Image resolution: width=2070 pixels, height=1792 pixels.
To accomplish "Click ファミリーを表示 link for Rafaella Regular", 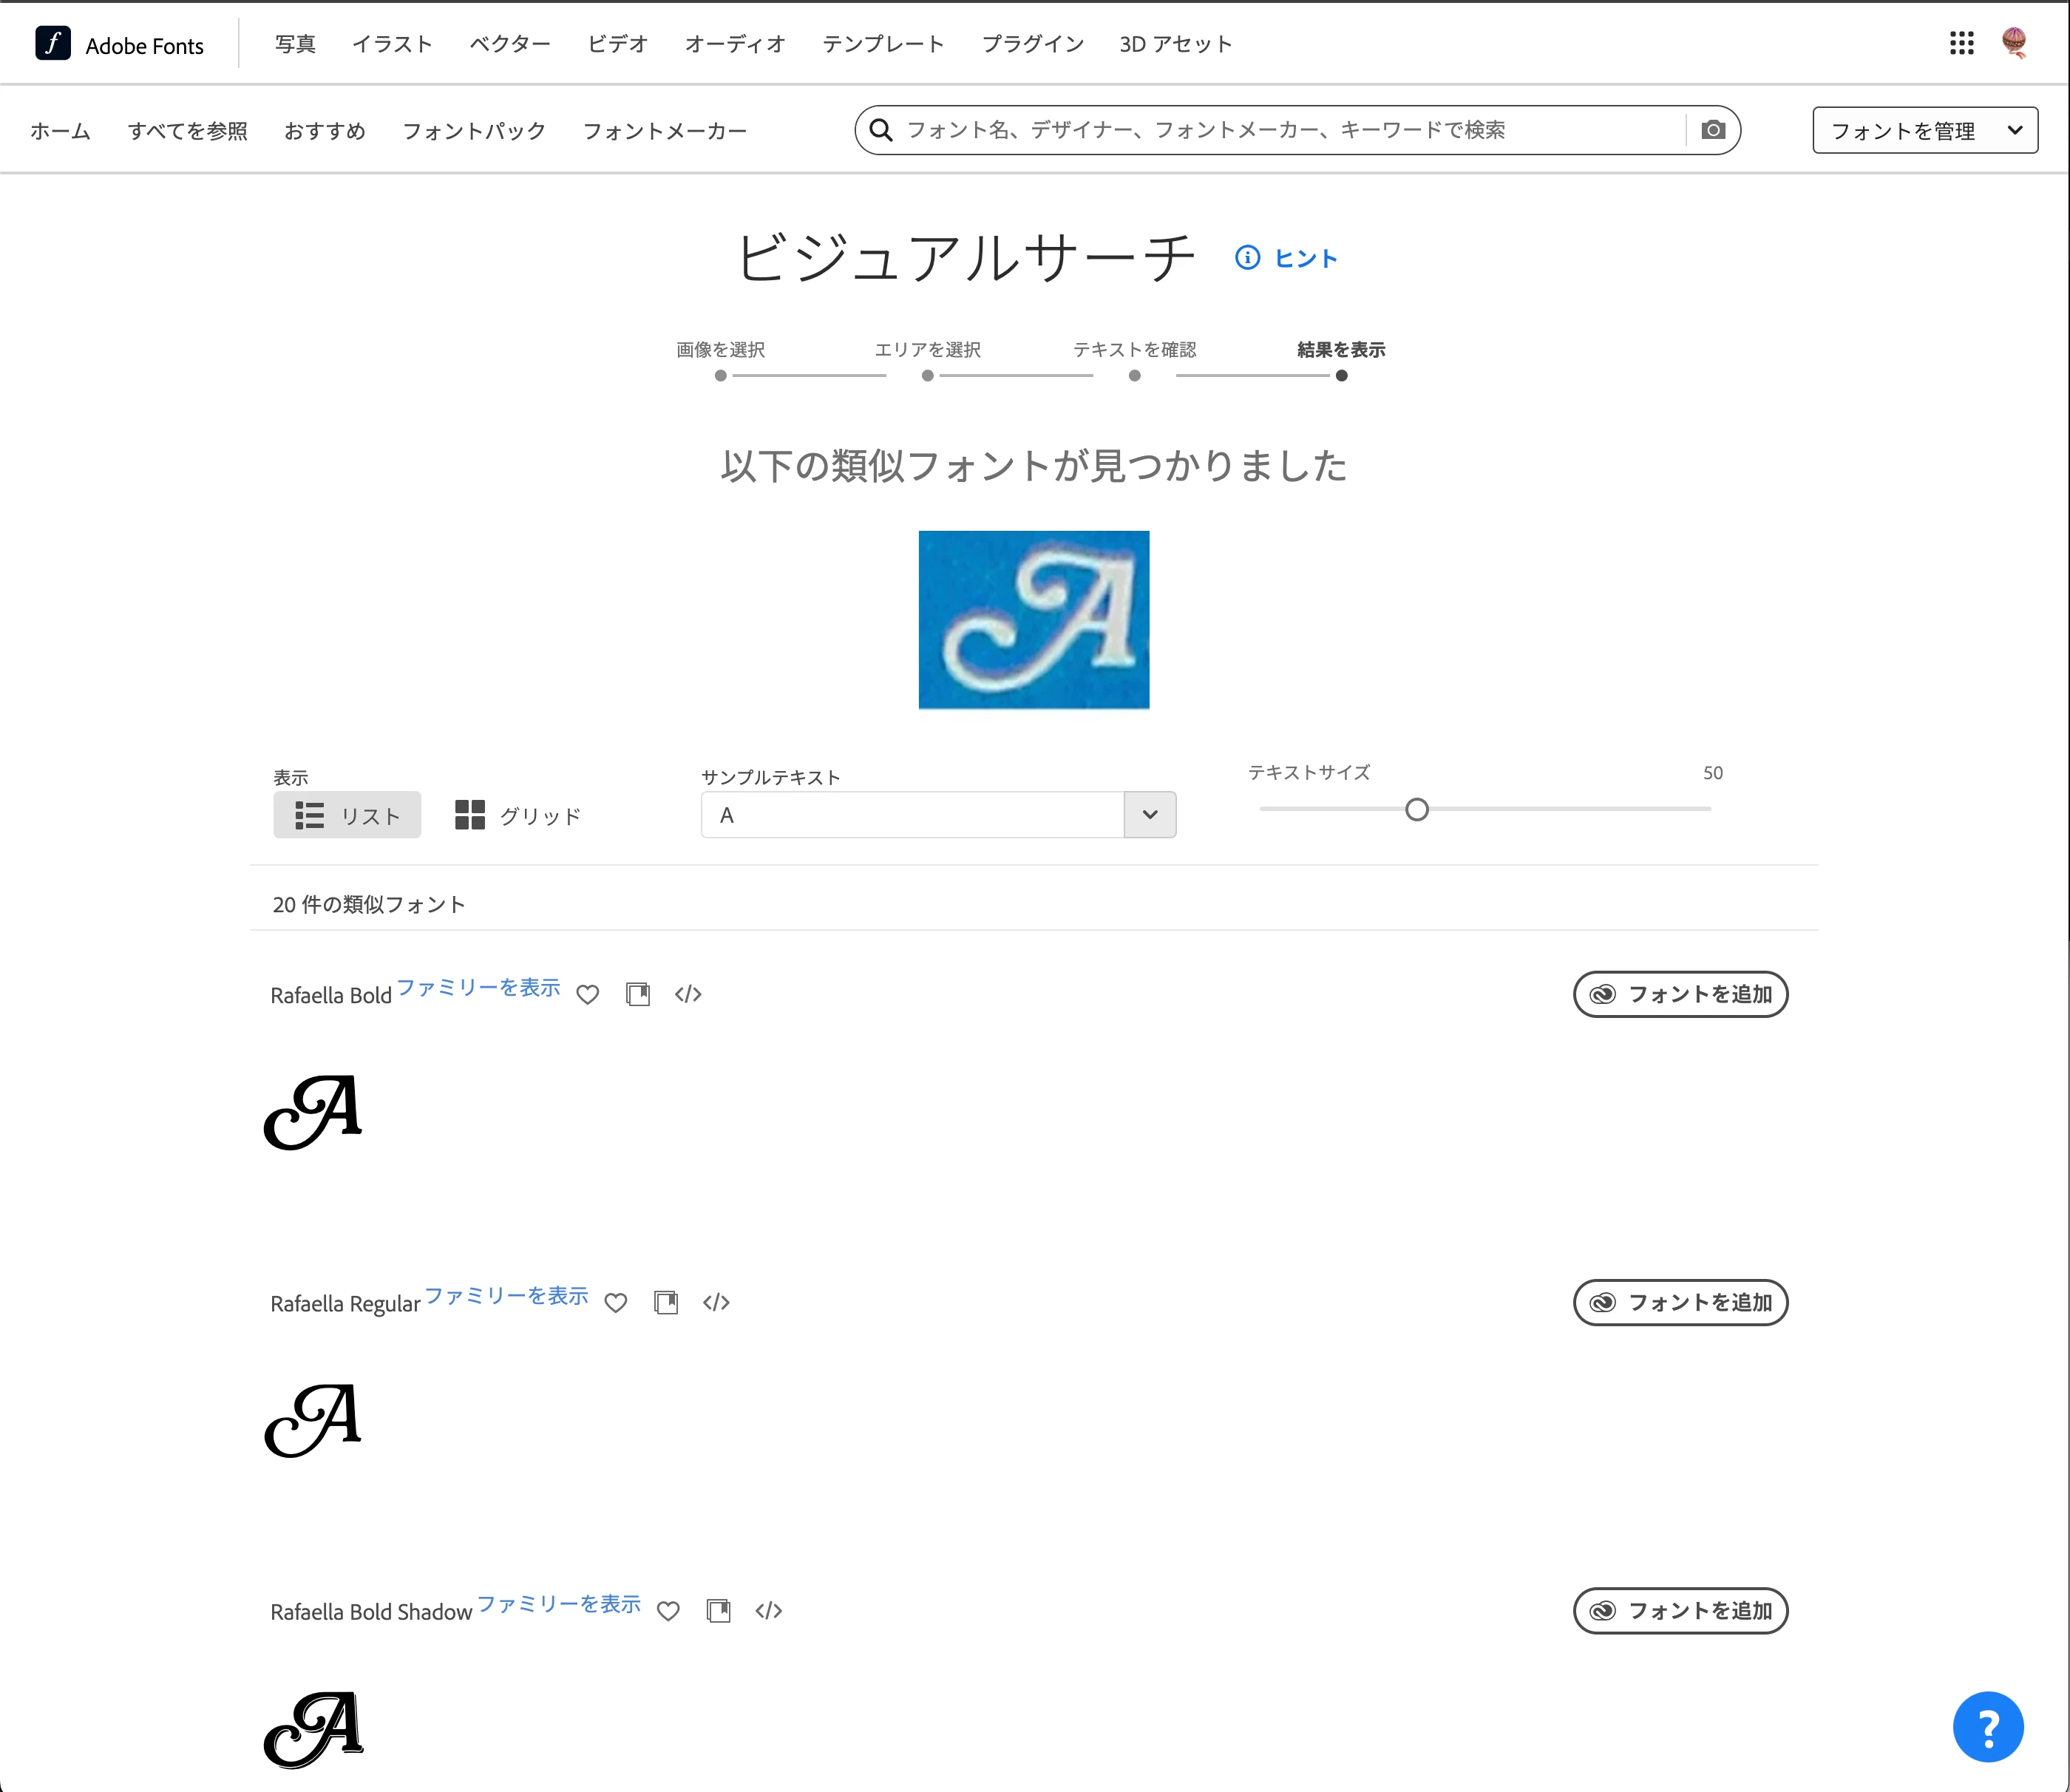I will [x=506, y=1295].
